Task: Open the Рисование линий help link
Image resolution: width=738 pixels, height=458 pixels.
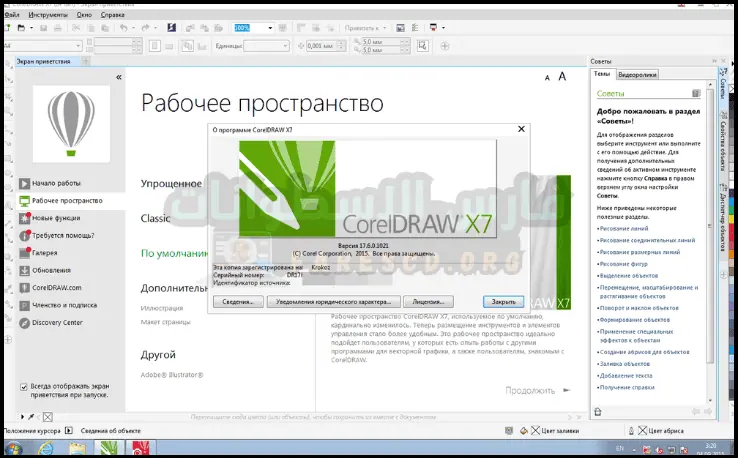Action: tap(625, 230)
